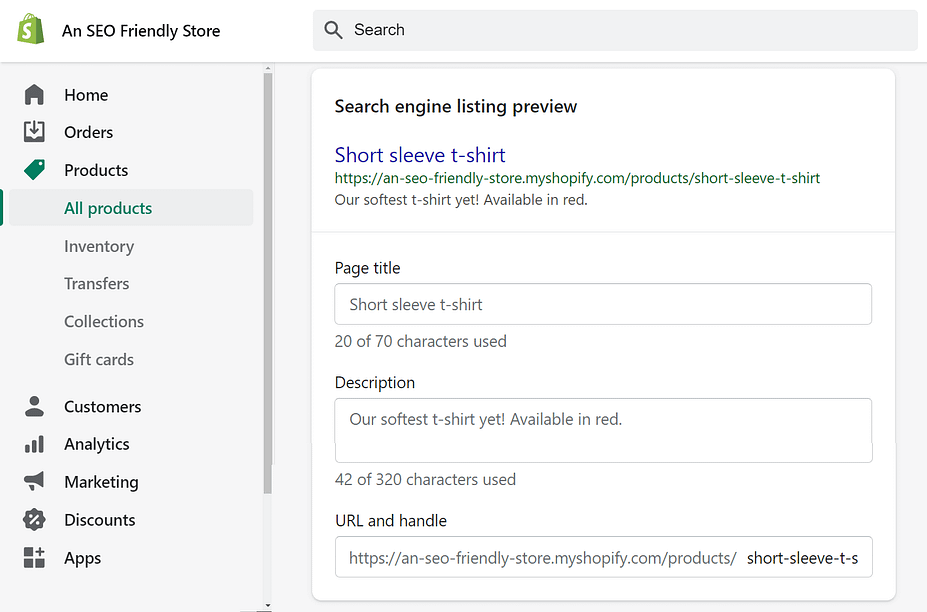The height and width of the screenshot is (612, 927).
Task: Click the search magnifier icon
Action: click(x=333, y=30)
